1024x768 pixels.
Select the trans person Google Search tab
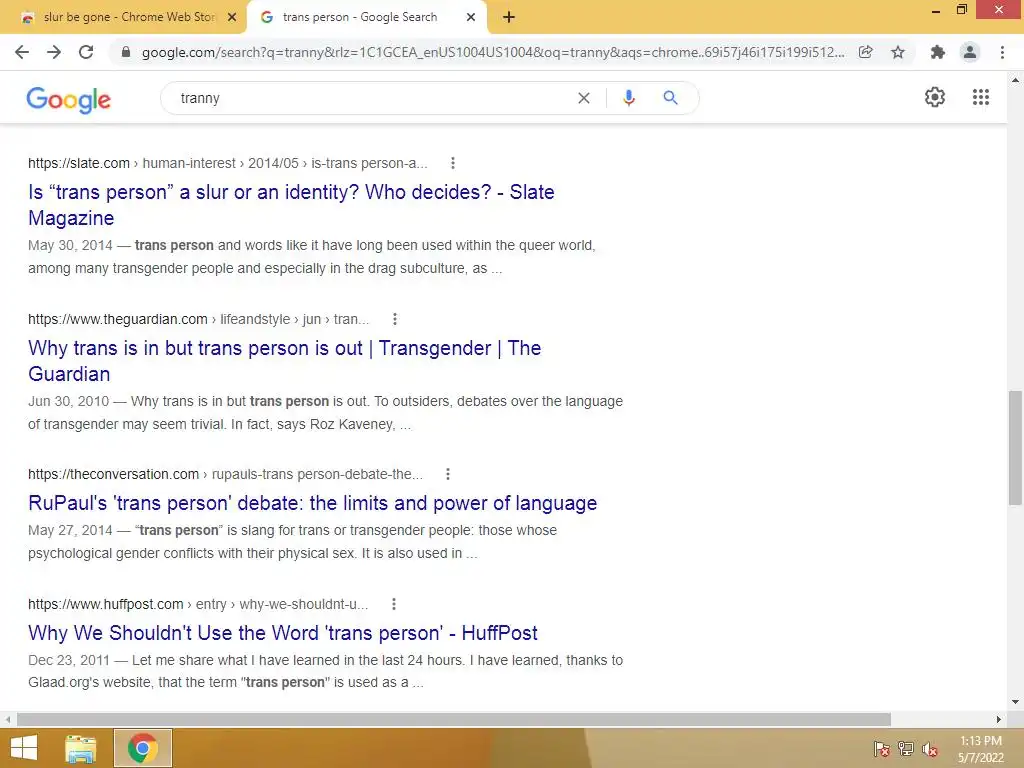pyautogui.click(x=359, y=17)
